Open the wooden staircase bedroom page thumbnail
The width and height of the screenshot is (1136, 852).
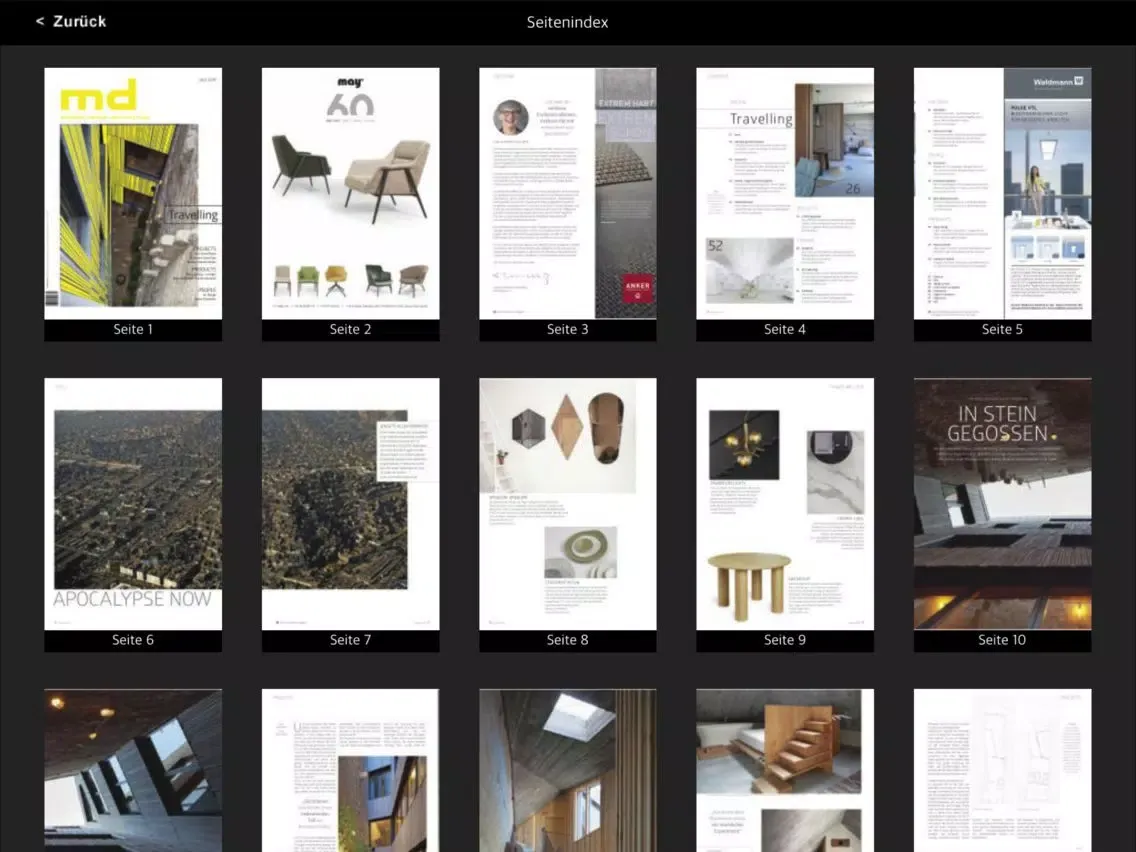click(785, 770)
